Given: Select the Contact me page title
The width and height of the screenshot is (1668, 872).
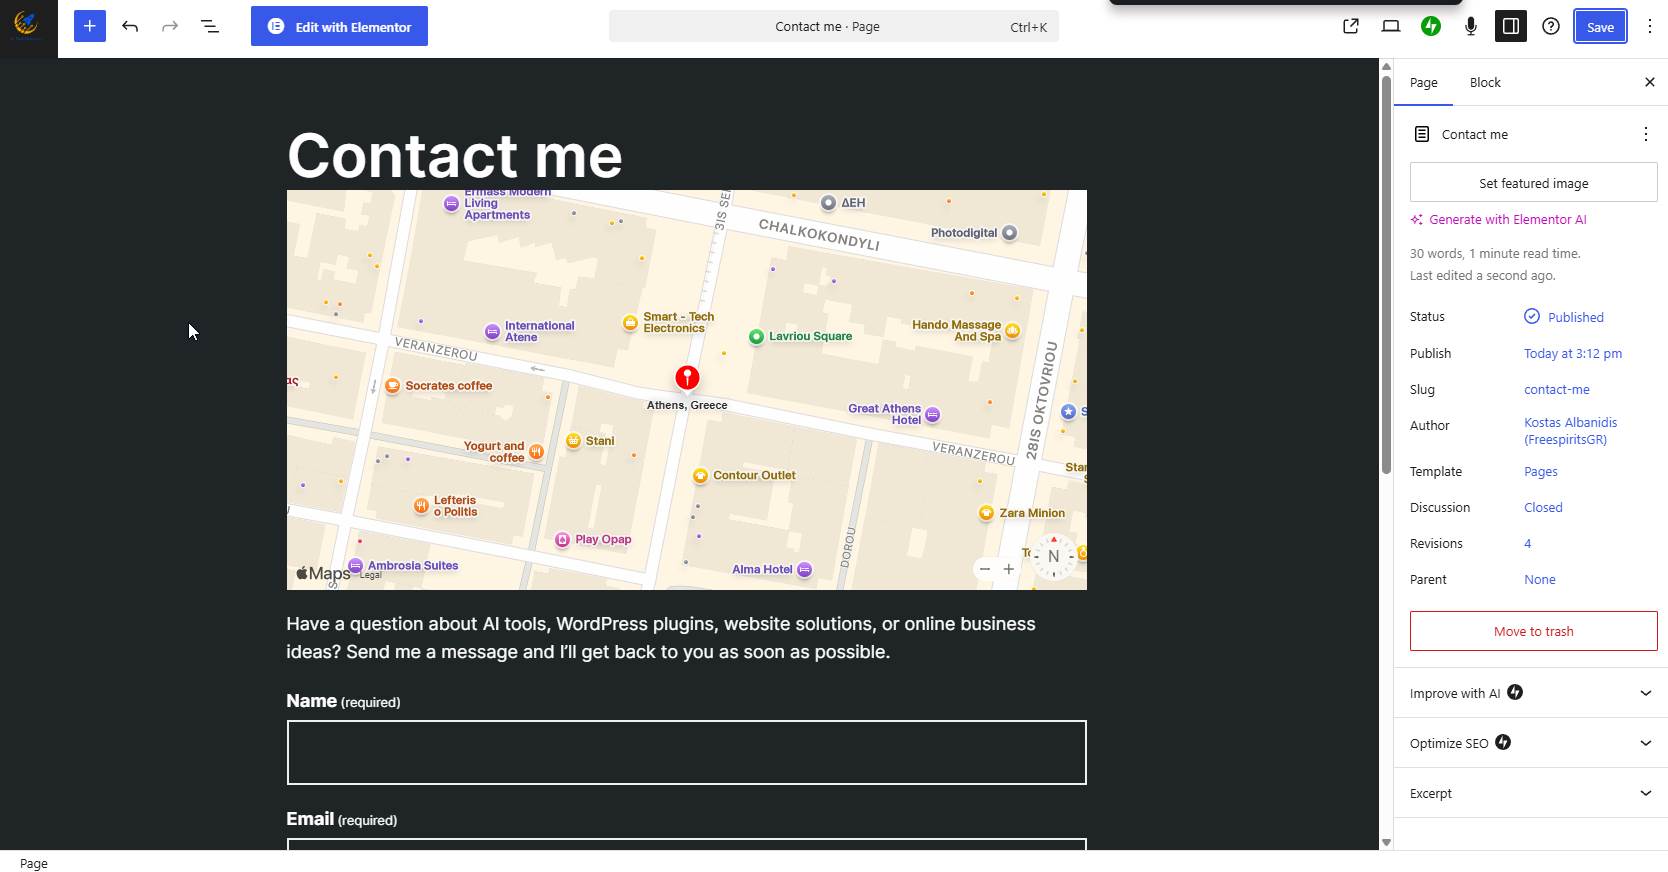Looking at the screenshot, I should point(455,155).
